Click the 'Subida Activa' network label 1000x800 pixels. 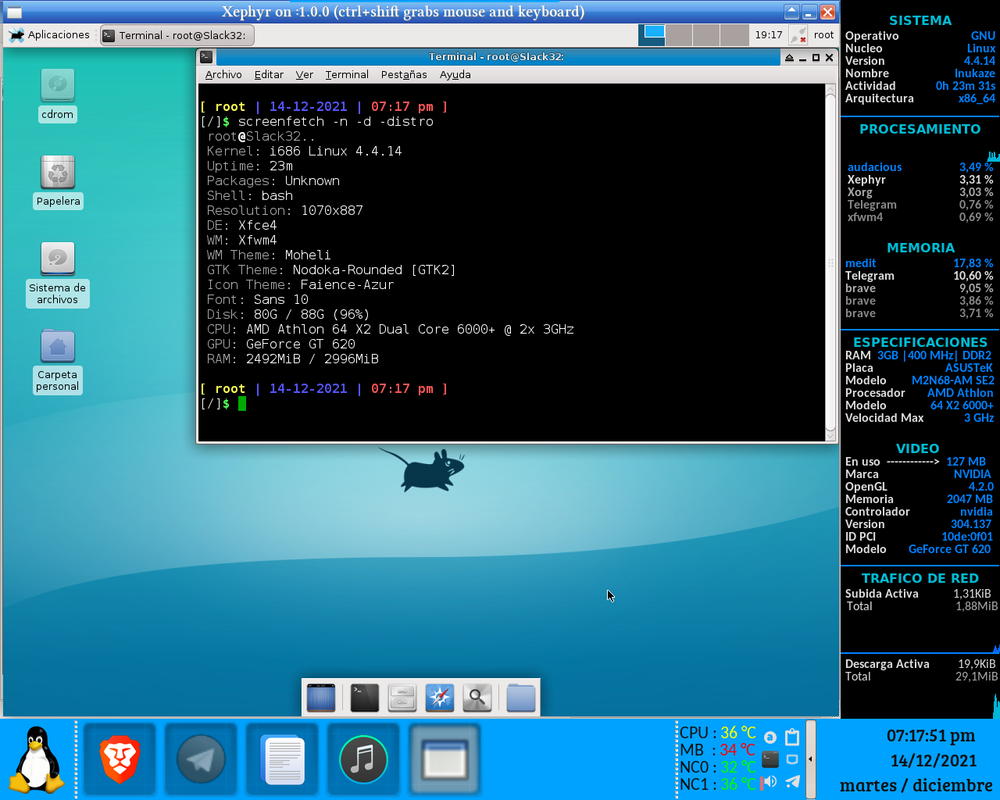point(881,594)
